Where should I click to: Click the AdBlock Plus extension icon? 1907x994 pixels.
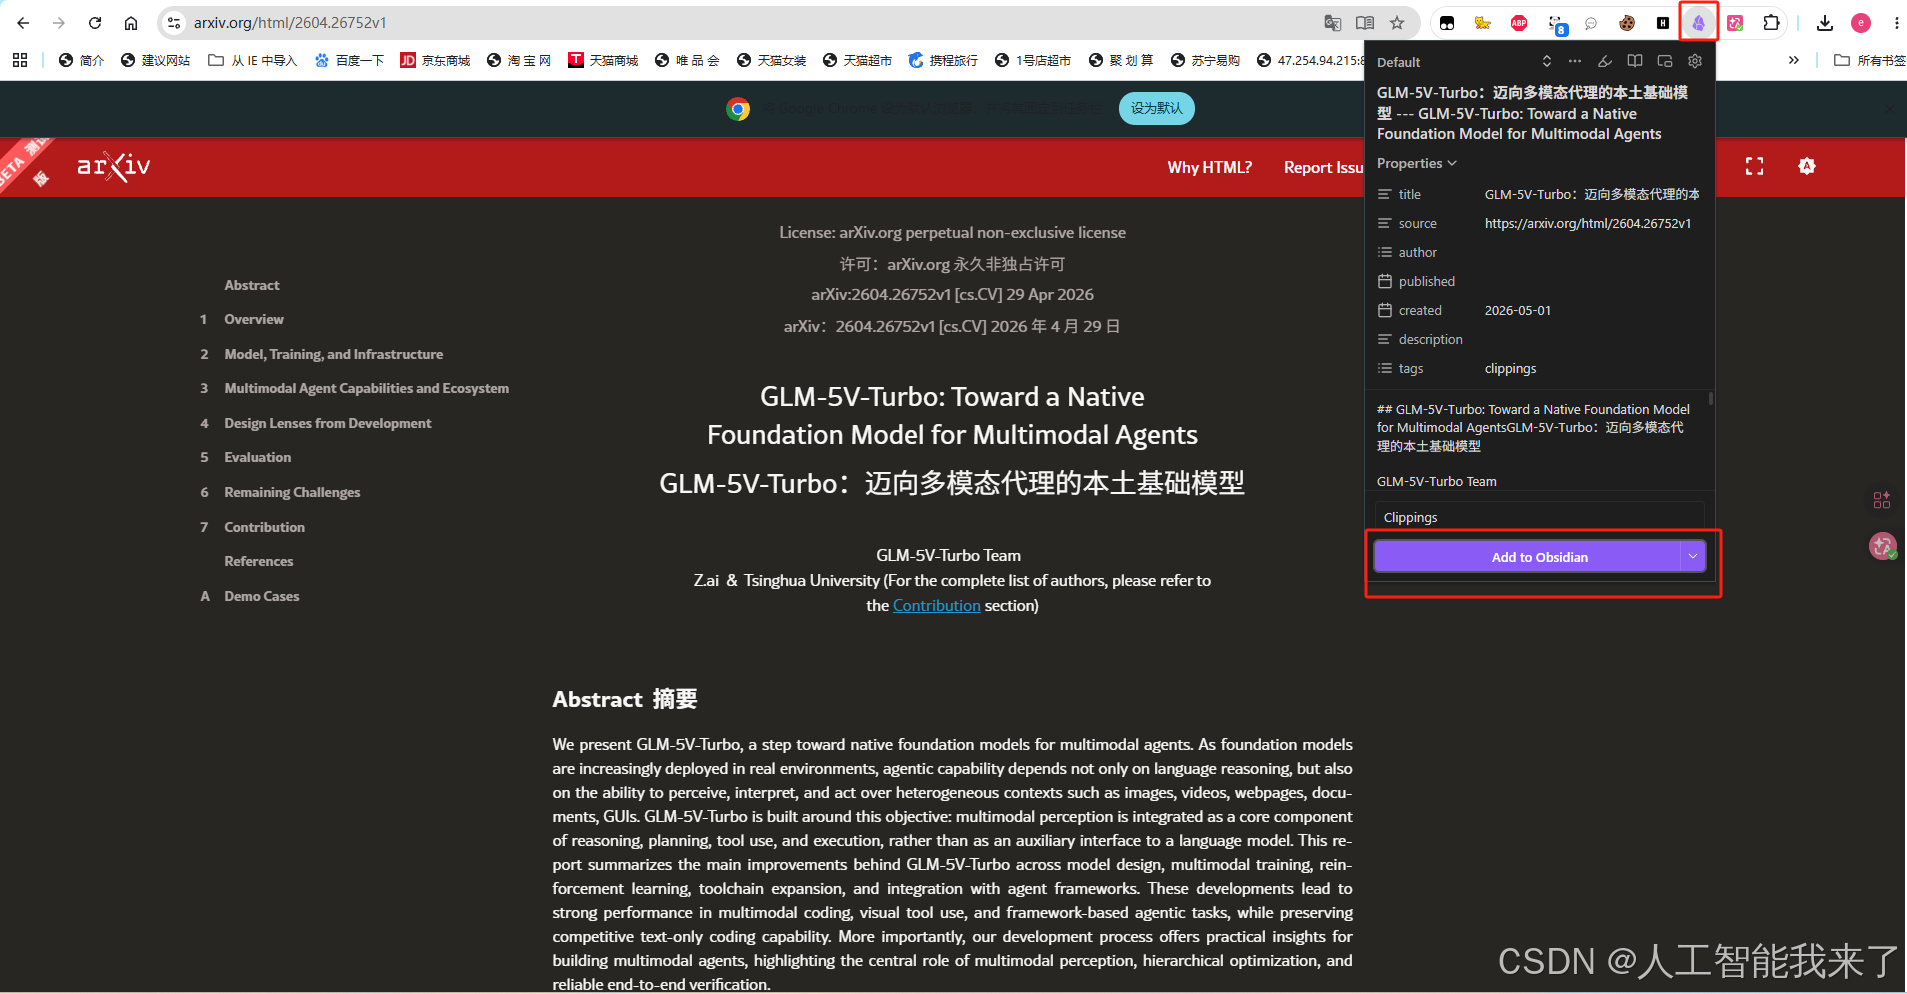click(1519, 23)
